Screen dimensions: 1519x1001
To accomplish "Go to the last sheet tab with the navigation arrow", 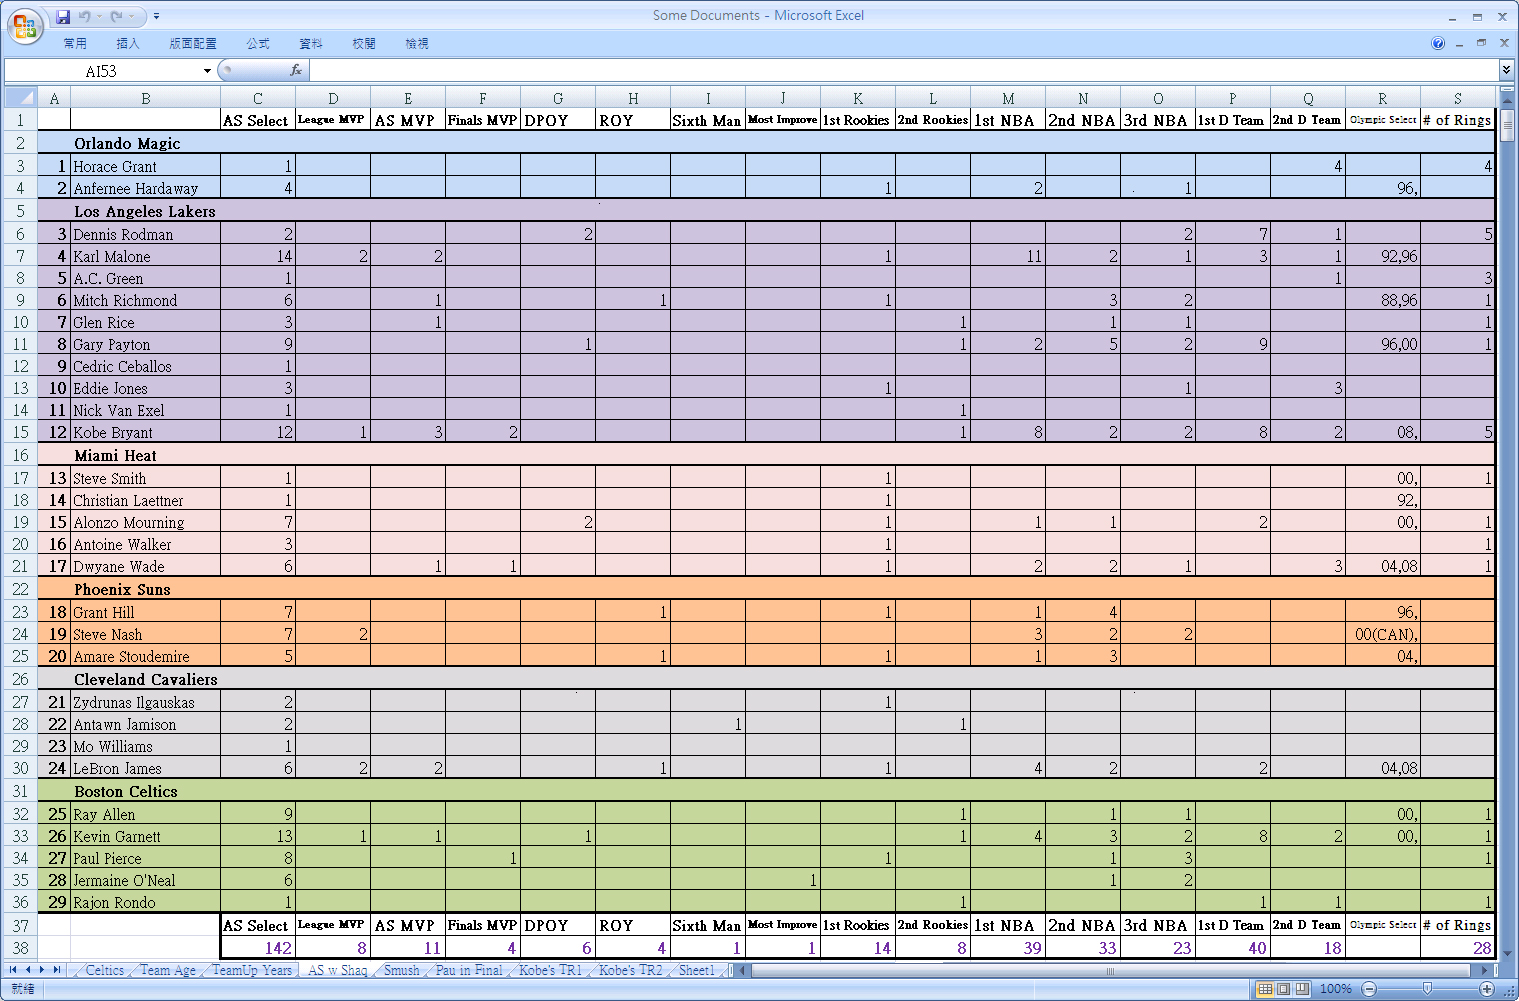I will (x=57, y=970).
